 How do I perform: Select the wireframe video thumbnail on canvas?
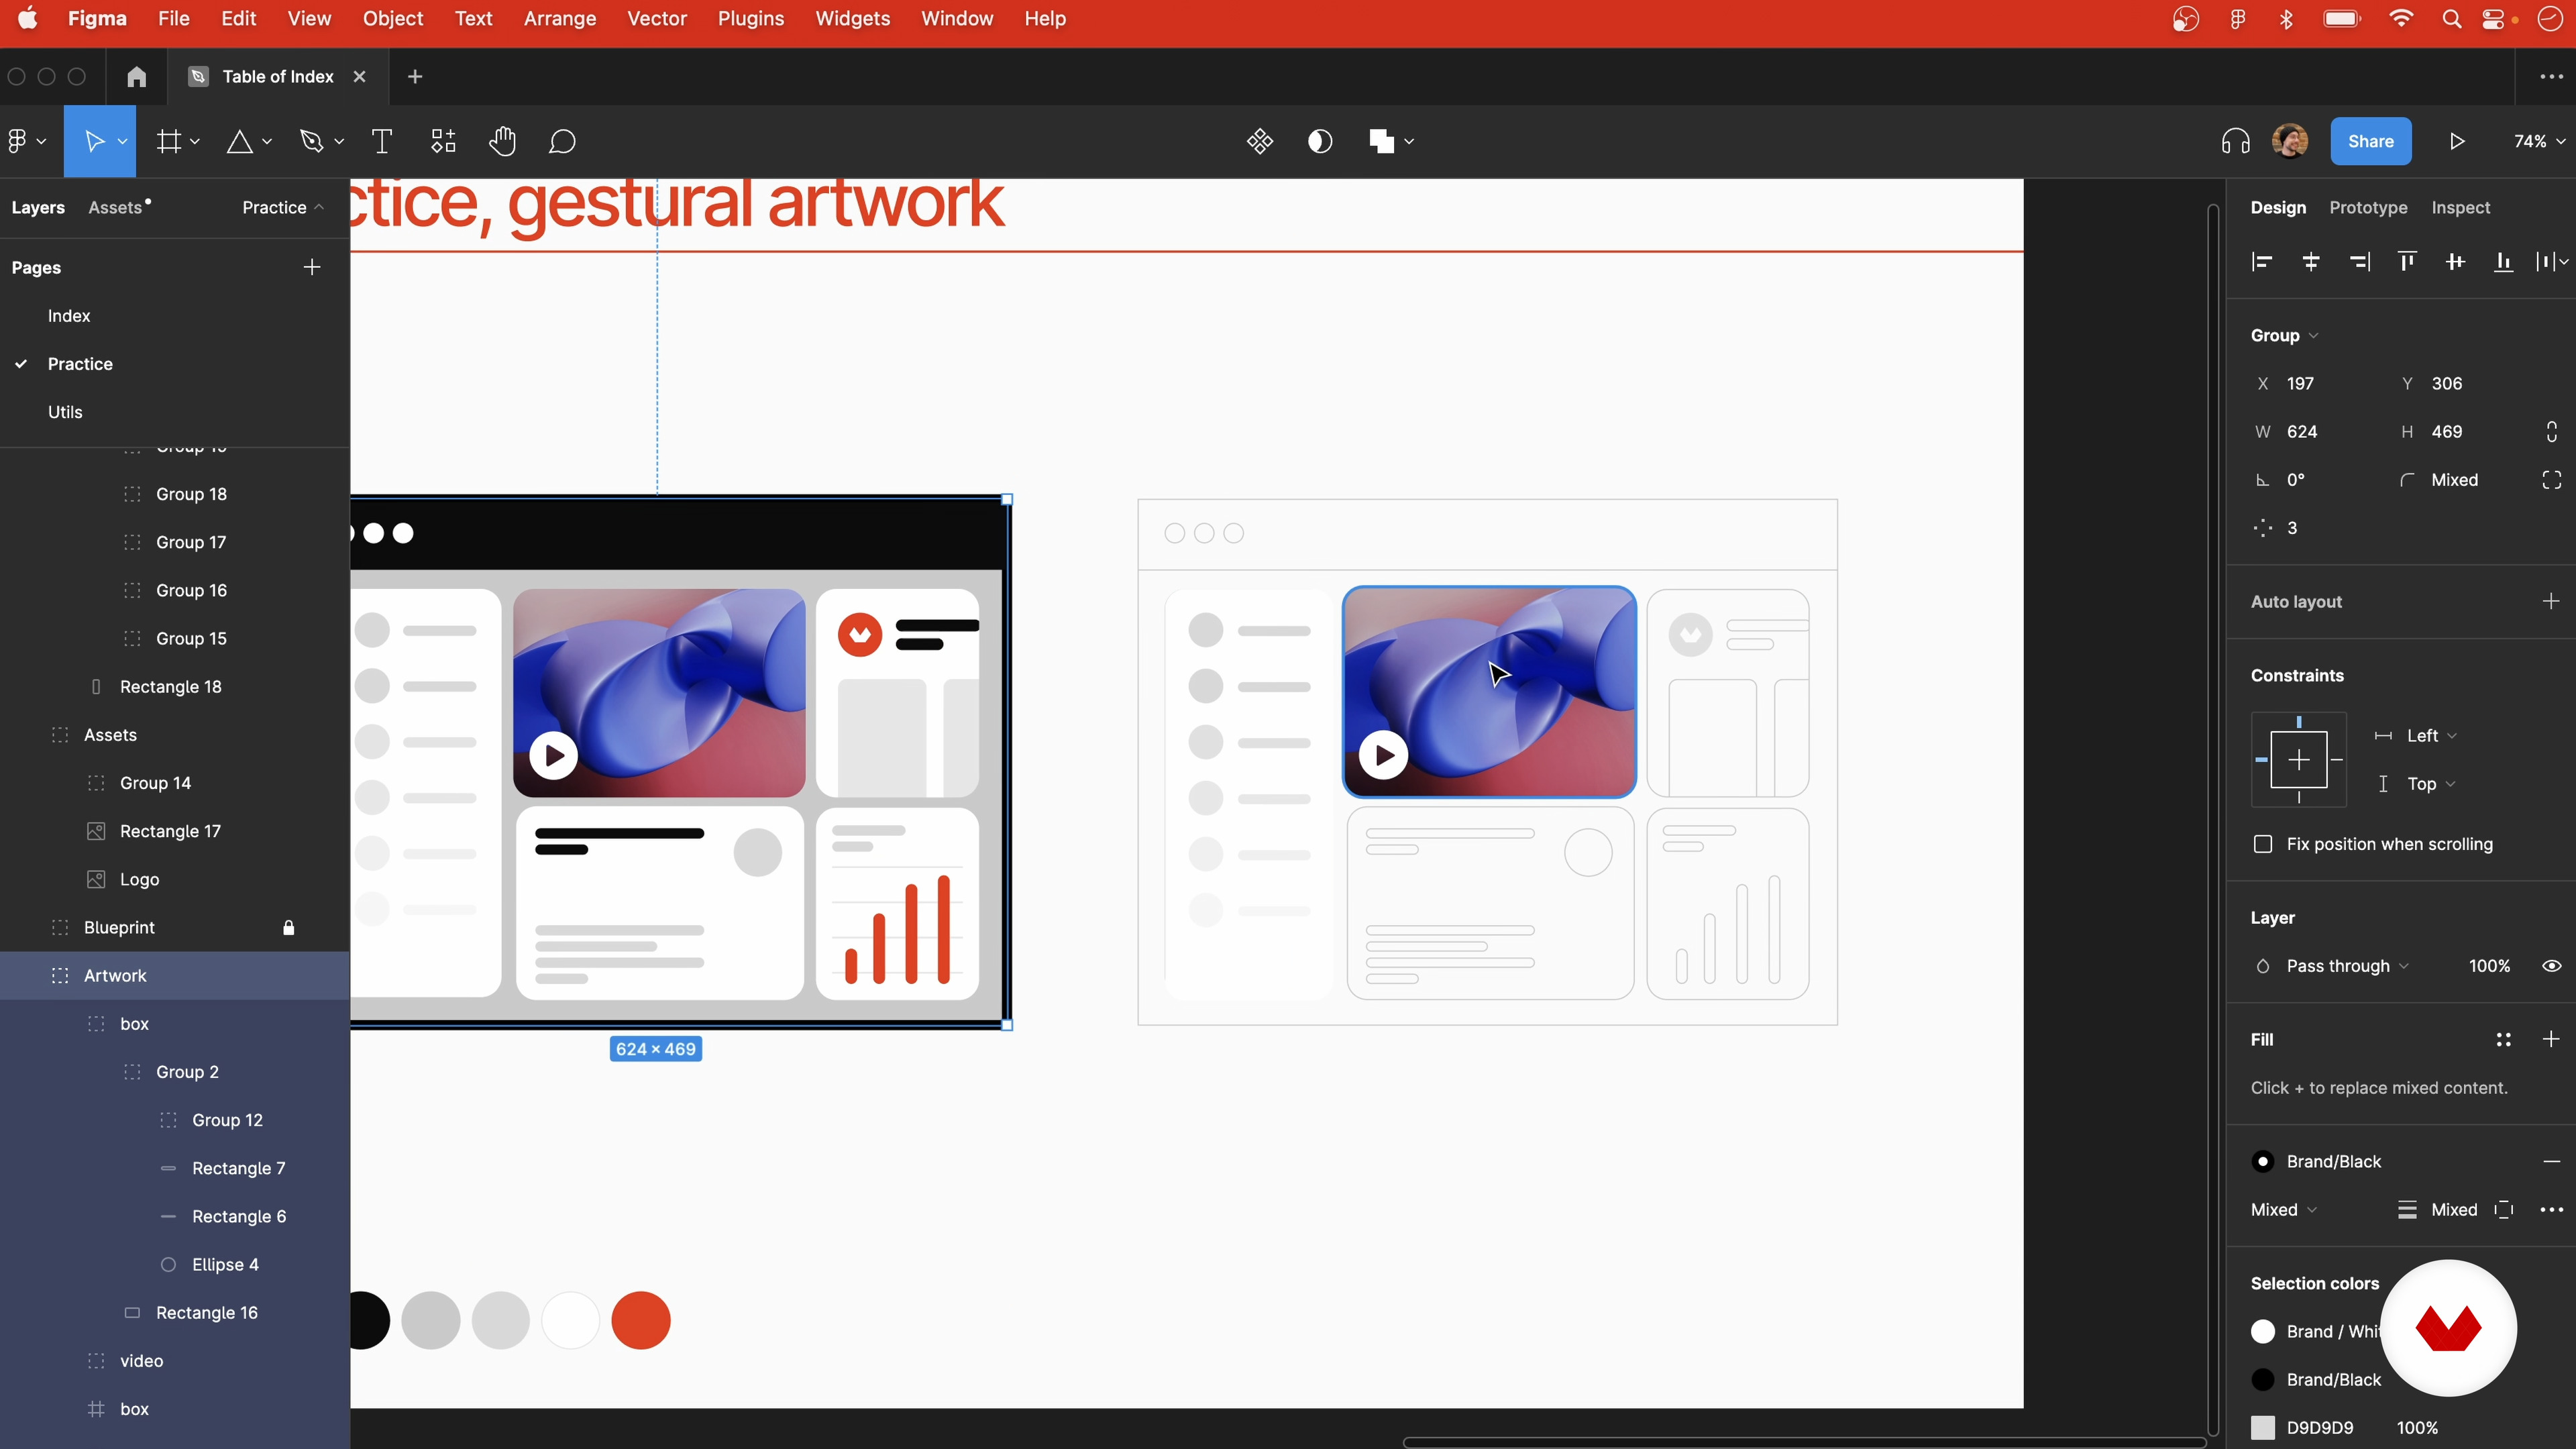(1489, 692)
